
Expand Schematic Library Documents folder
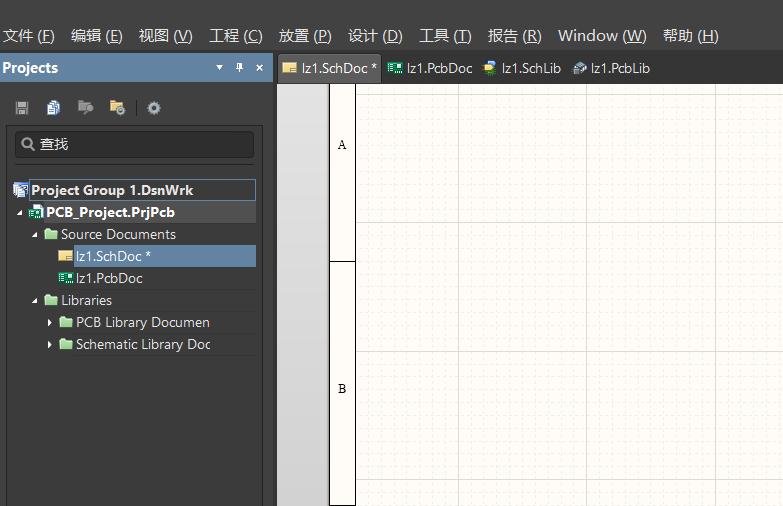pos(49,345)
